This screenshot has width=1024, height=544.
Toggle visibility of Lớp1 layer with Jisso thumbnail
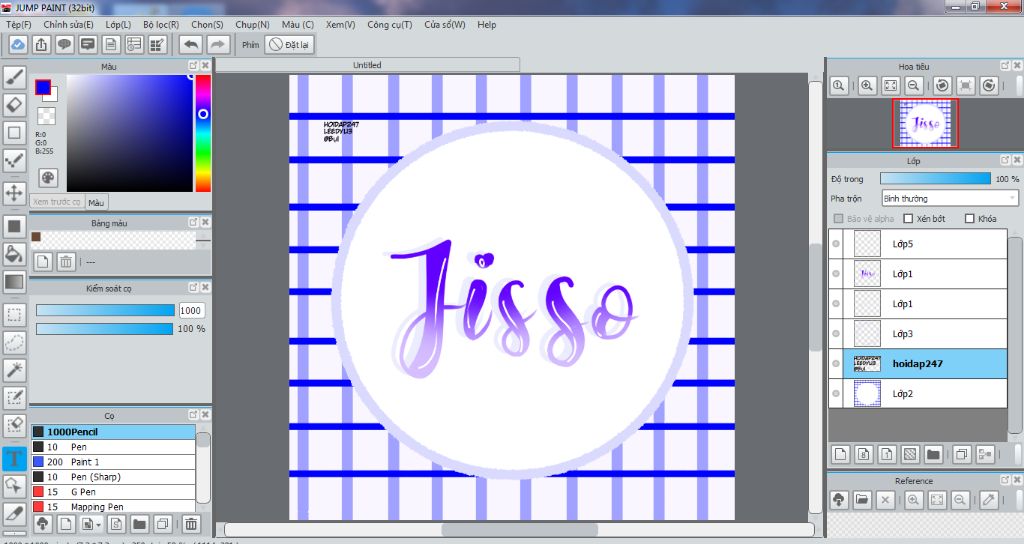click(x=836, y=274)
